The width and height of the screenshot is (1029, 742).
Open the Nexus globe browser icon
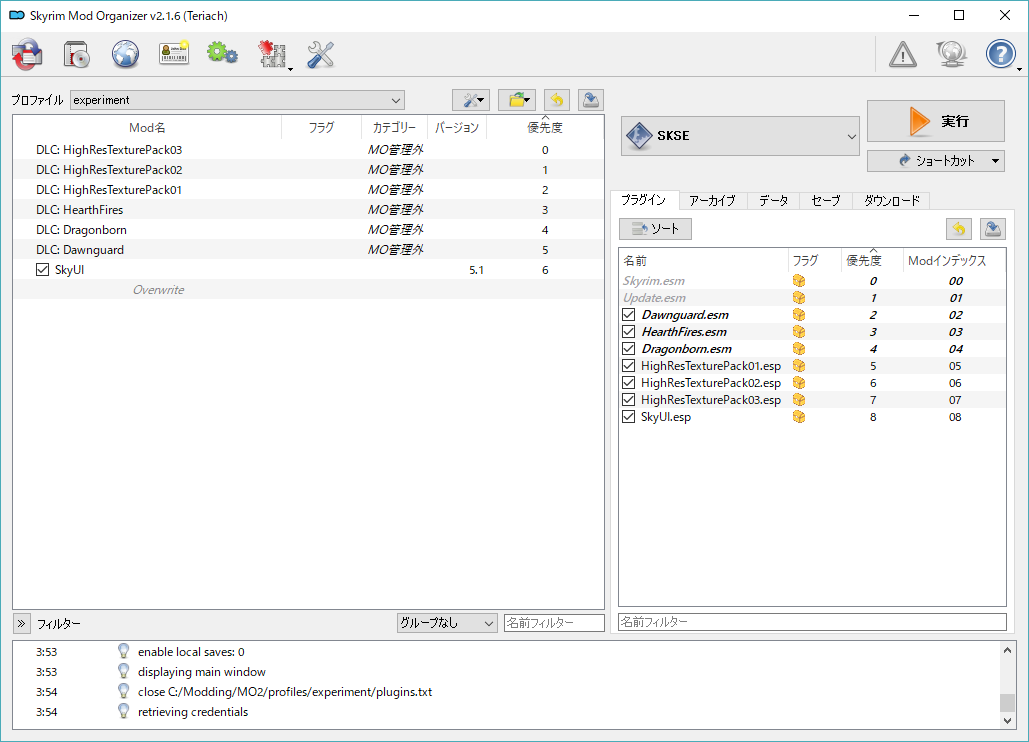point(125,54)
